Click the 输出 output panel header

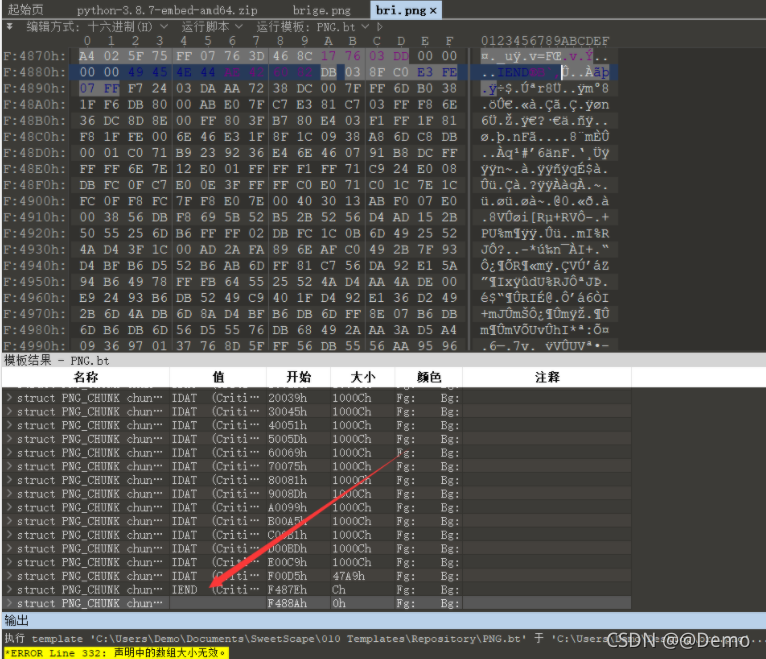[17, 621]
